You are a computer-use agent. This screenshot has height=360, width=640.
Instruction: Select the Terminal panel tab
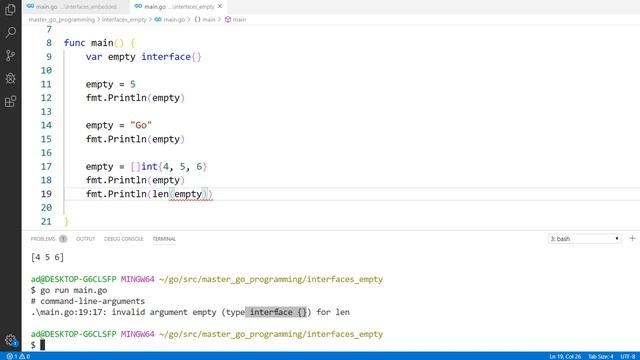(x=164, y=239)
